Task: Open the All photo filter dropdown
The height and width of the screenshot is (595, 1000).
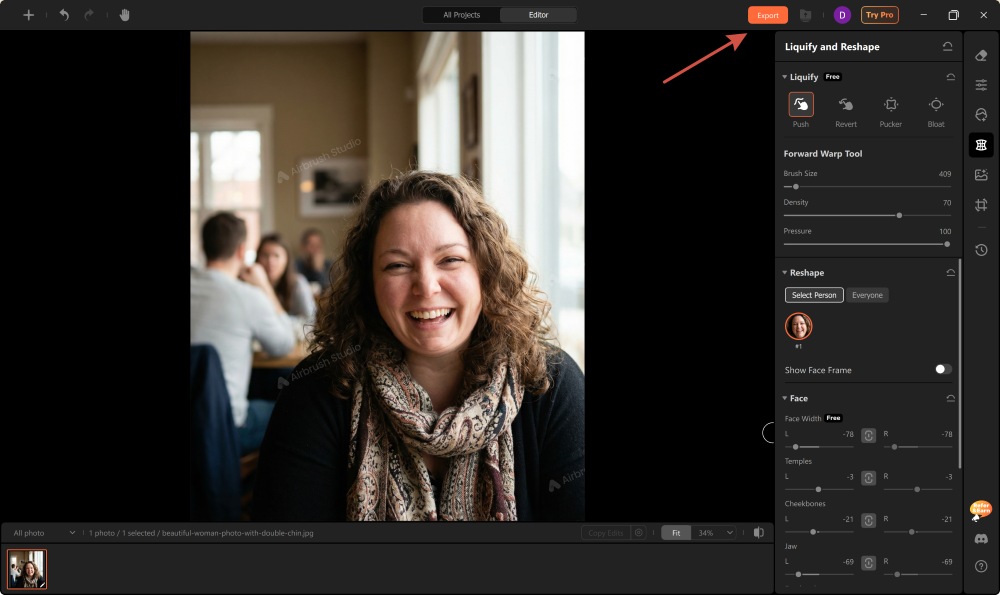Action: point(44,533)
